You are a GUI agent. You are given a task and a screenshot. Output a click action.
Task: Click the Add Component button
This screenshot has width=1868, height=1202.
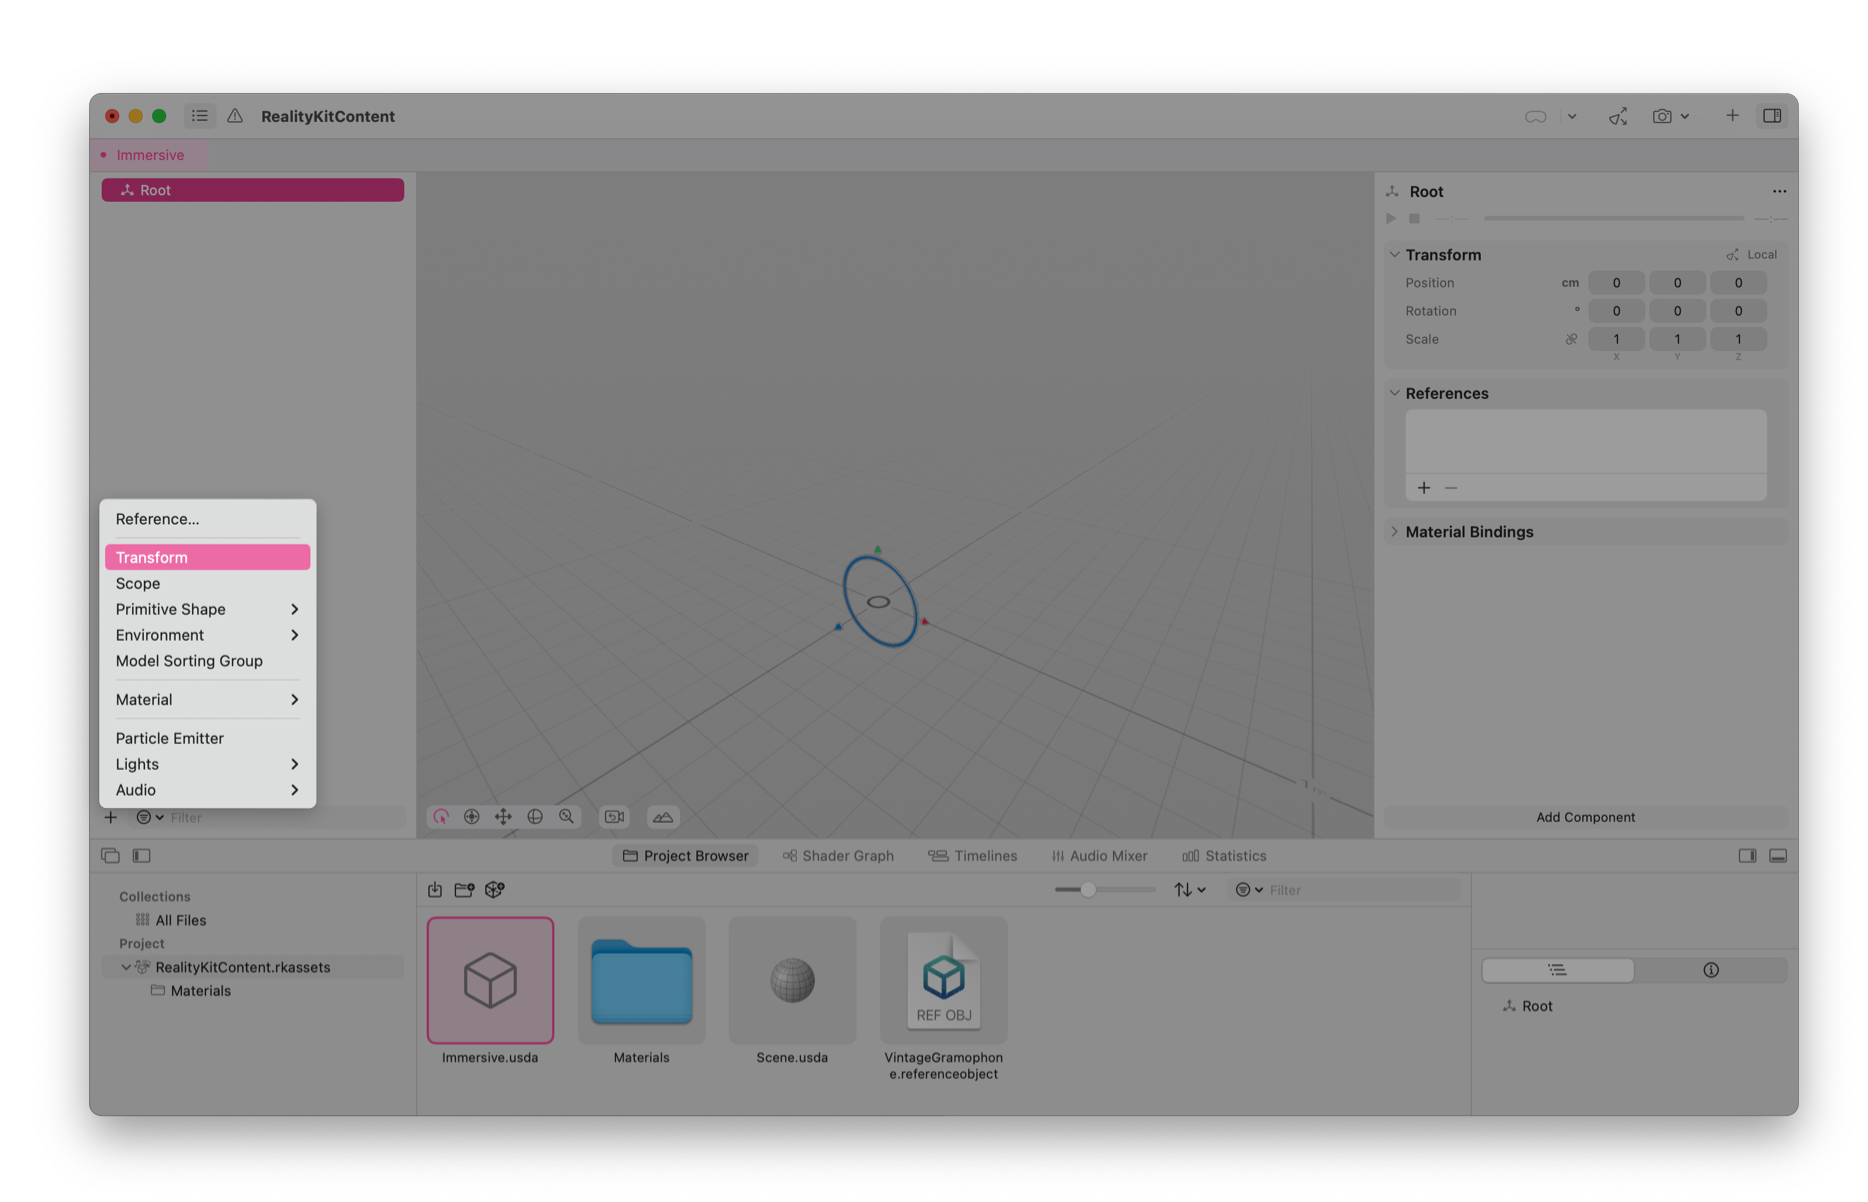(1585, 817)
